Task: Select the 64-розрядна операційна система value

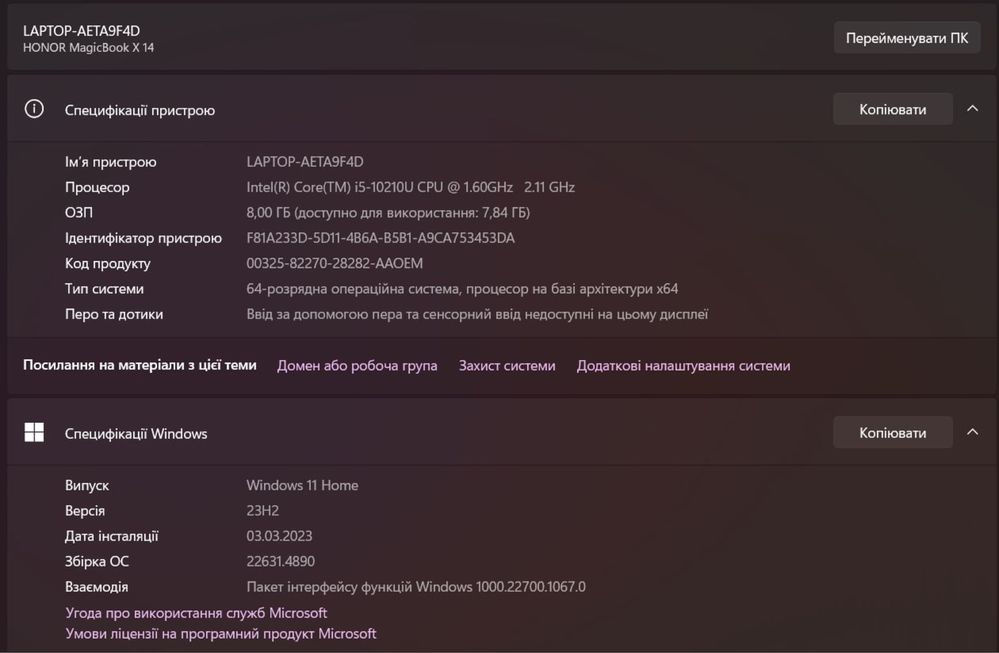Action: 462,289
